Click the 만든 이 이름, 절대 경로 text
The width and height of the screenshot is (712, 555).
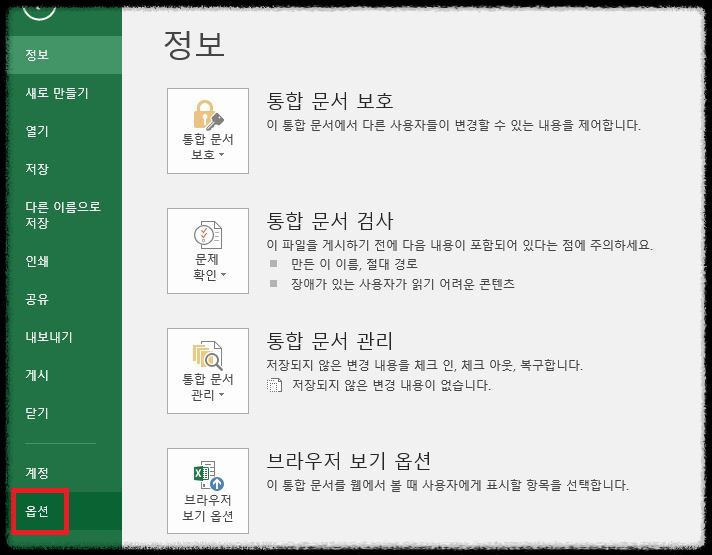[354, 264]
